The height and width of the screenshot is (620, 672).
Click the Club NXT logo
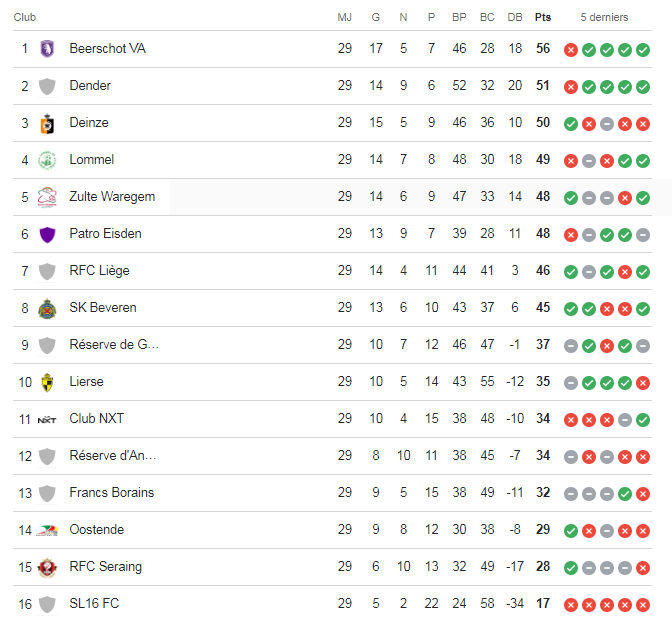[46, 419]
